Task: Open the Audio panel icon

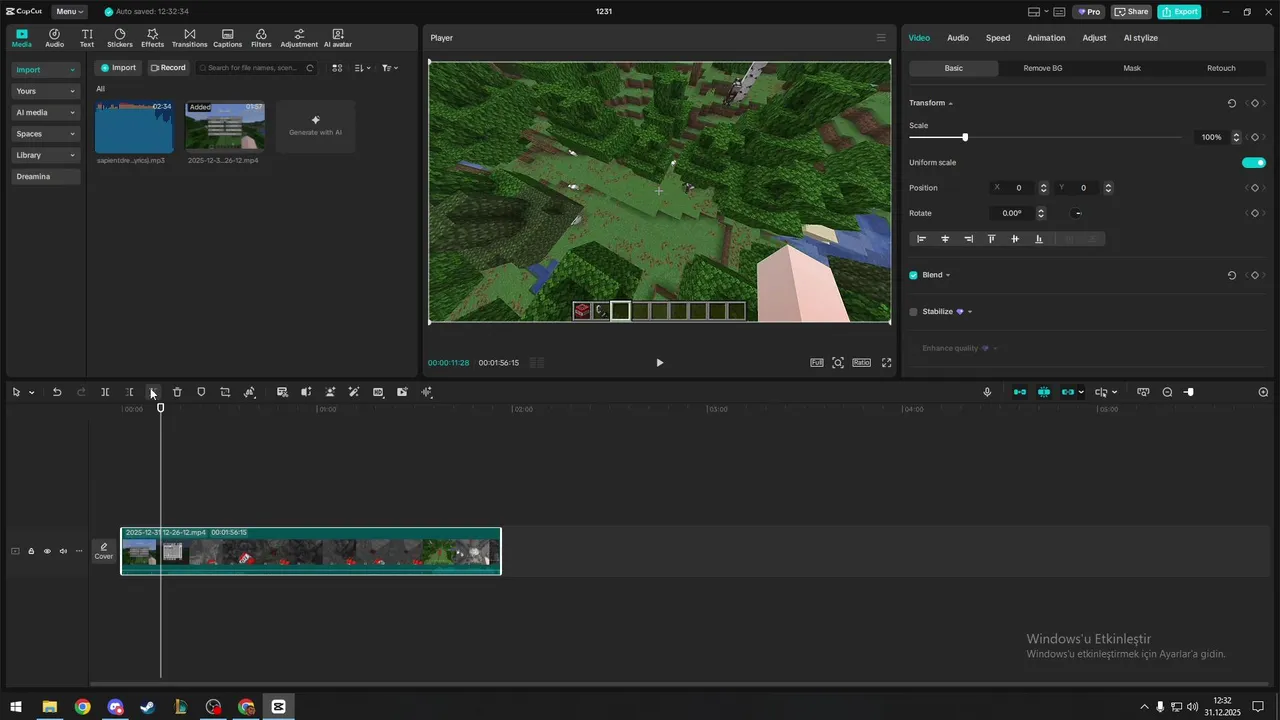Action: (x=54, y=38)
